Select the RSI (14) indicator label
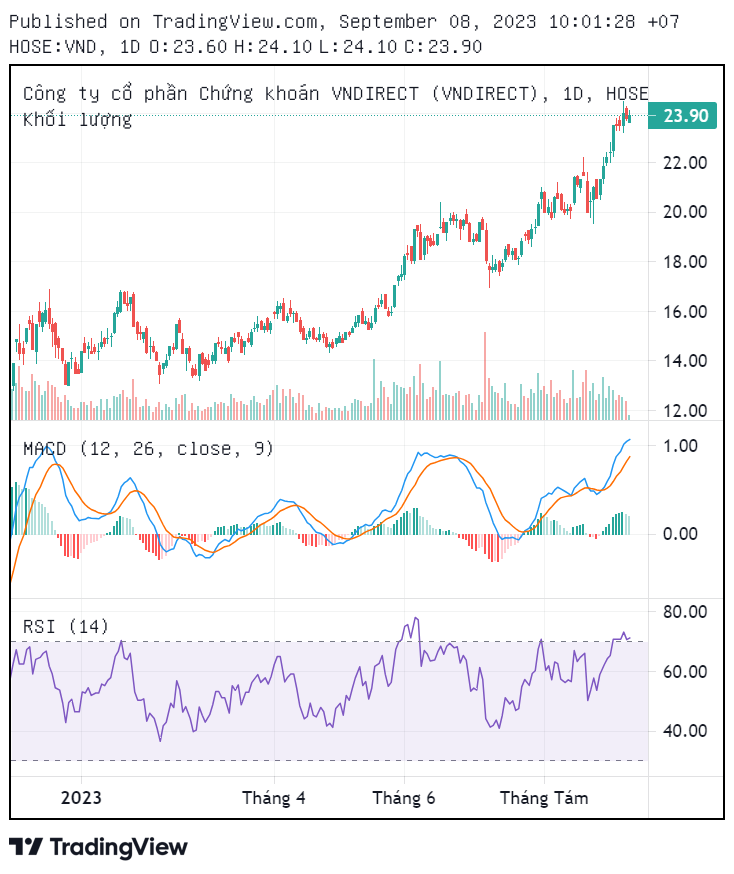Image resolution: width=734 pixels, height=874 pixels. [66, 627]
